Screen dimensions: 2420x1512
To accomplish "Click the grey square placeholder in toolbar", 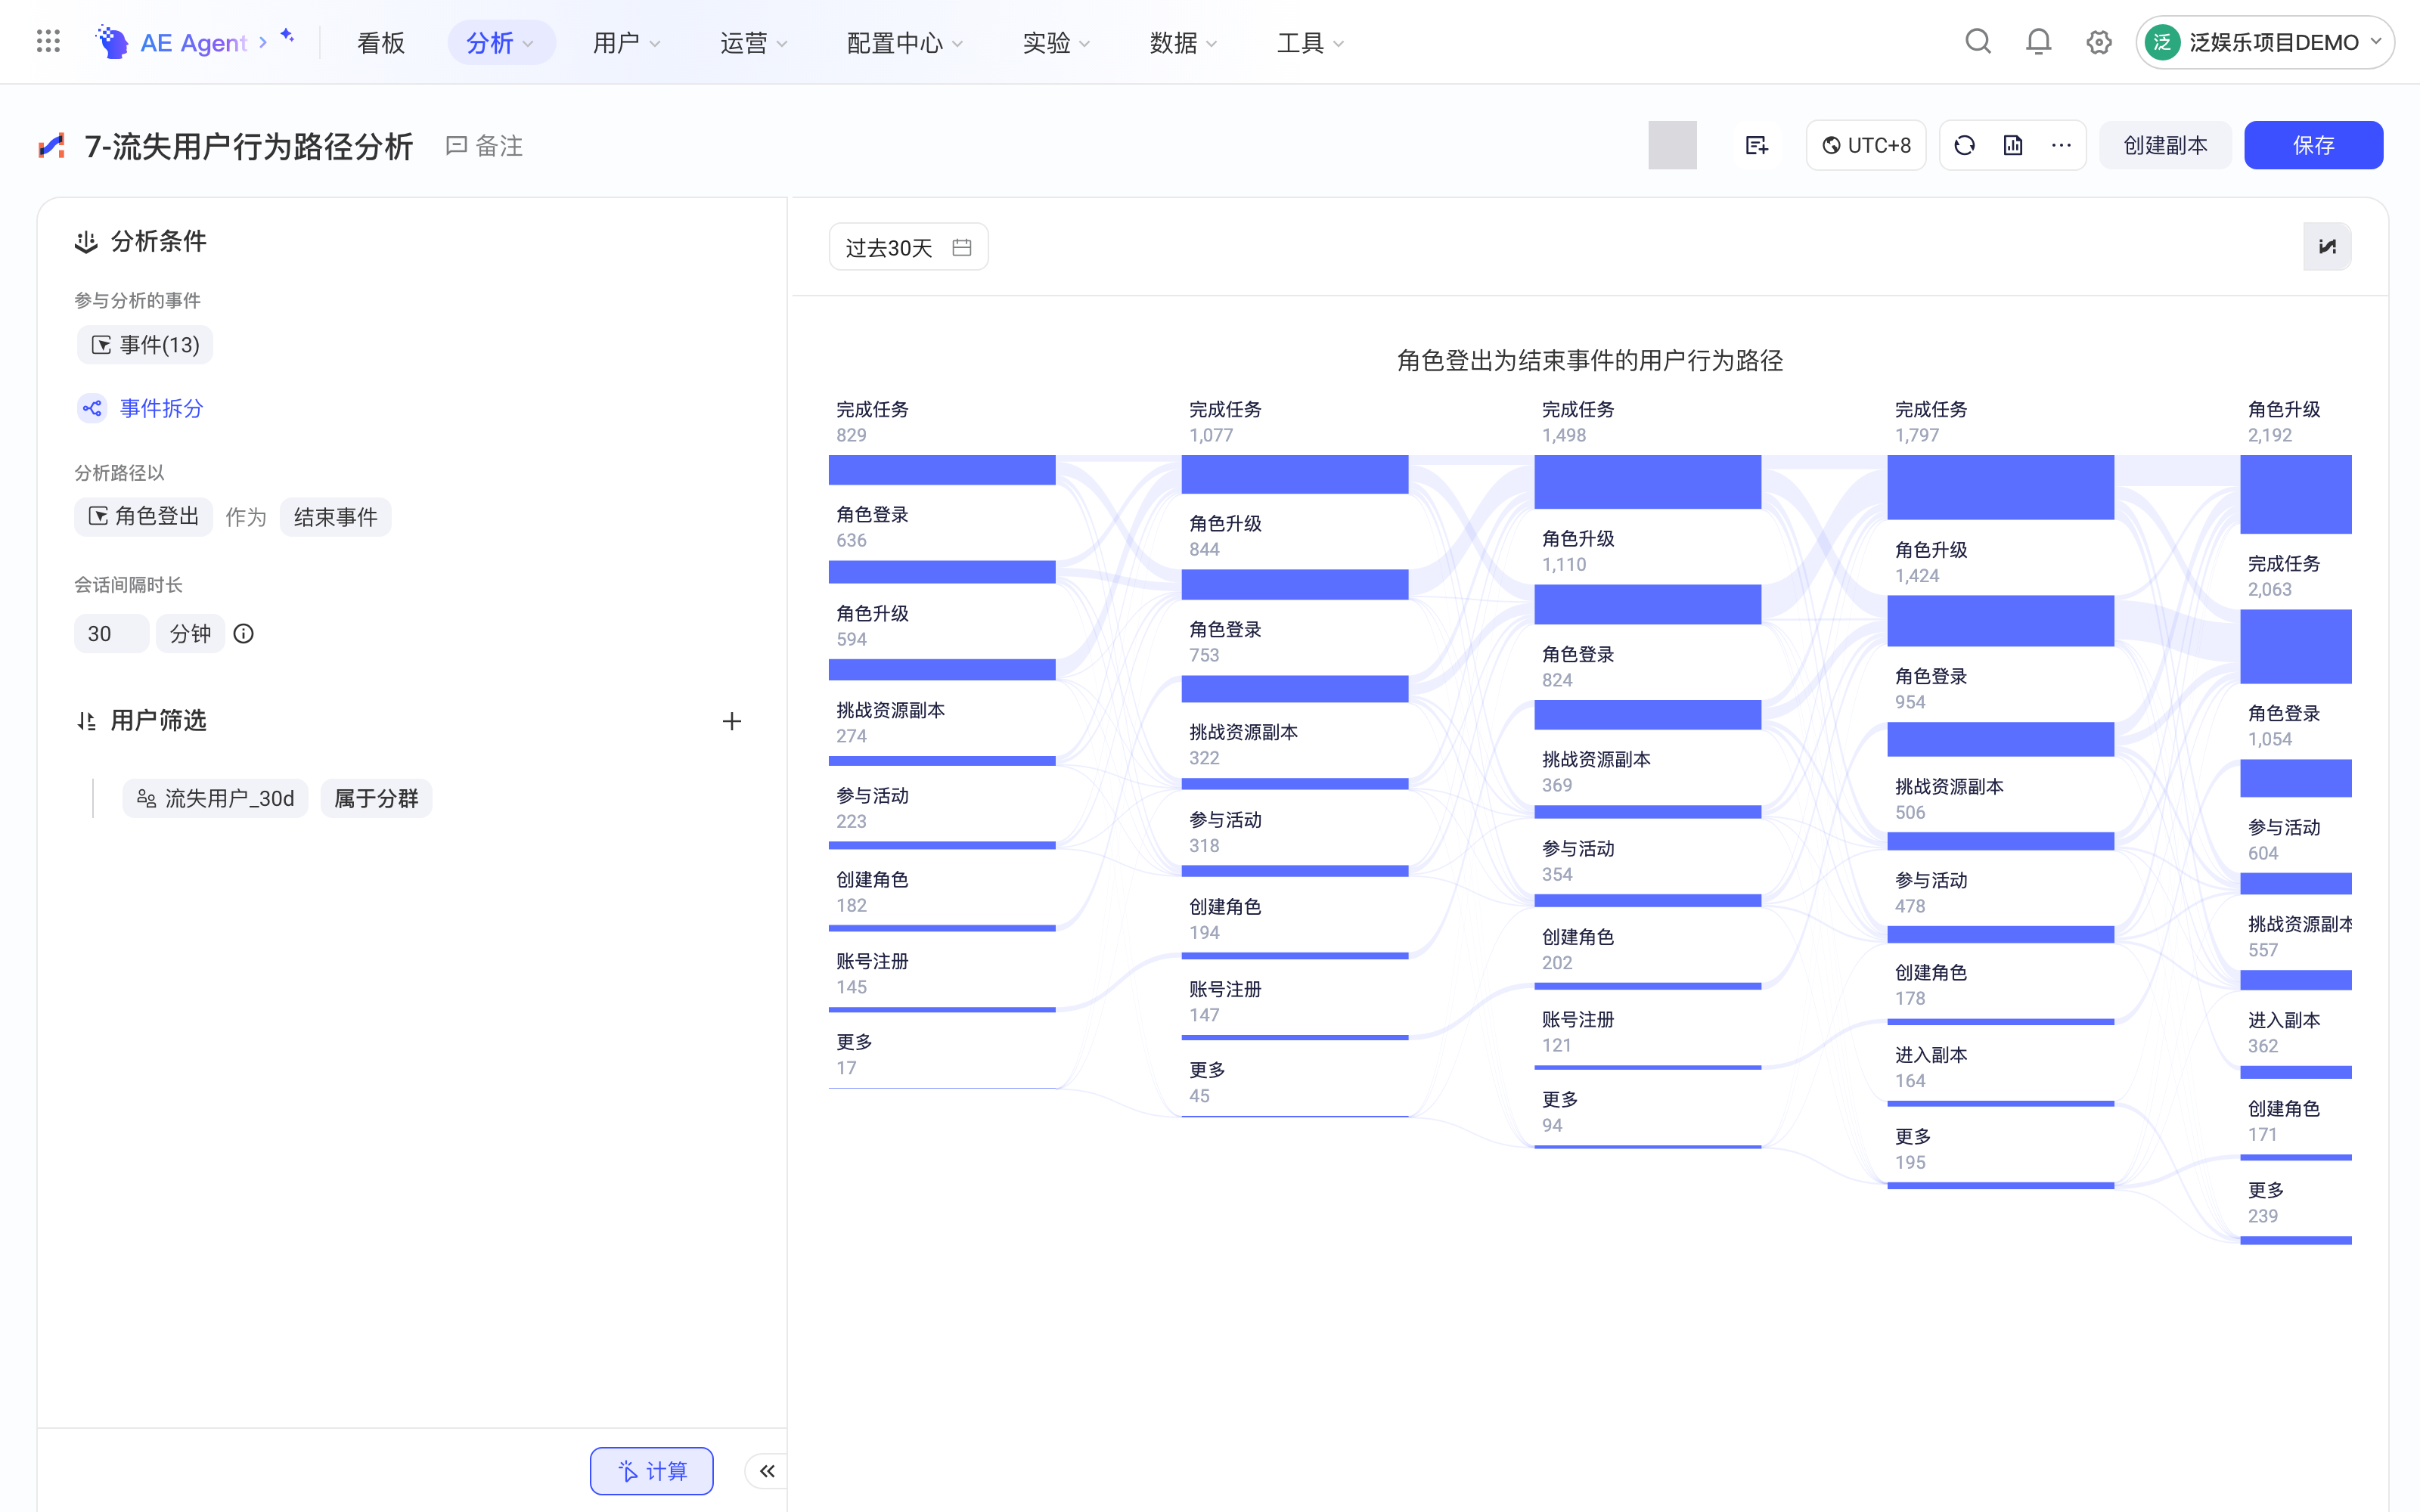I will click(1672, 145).
